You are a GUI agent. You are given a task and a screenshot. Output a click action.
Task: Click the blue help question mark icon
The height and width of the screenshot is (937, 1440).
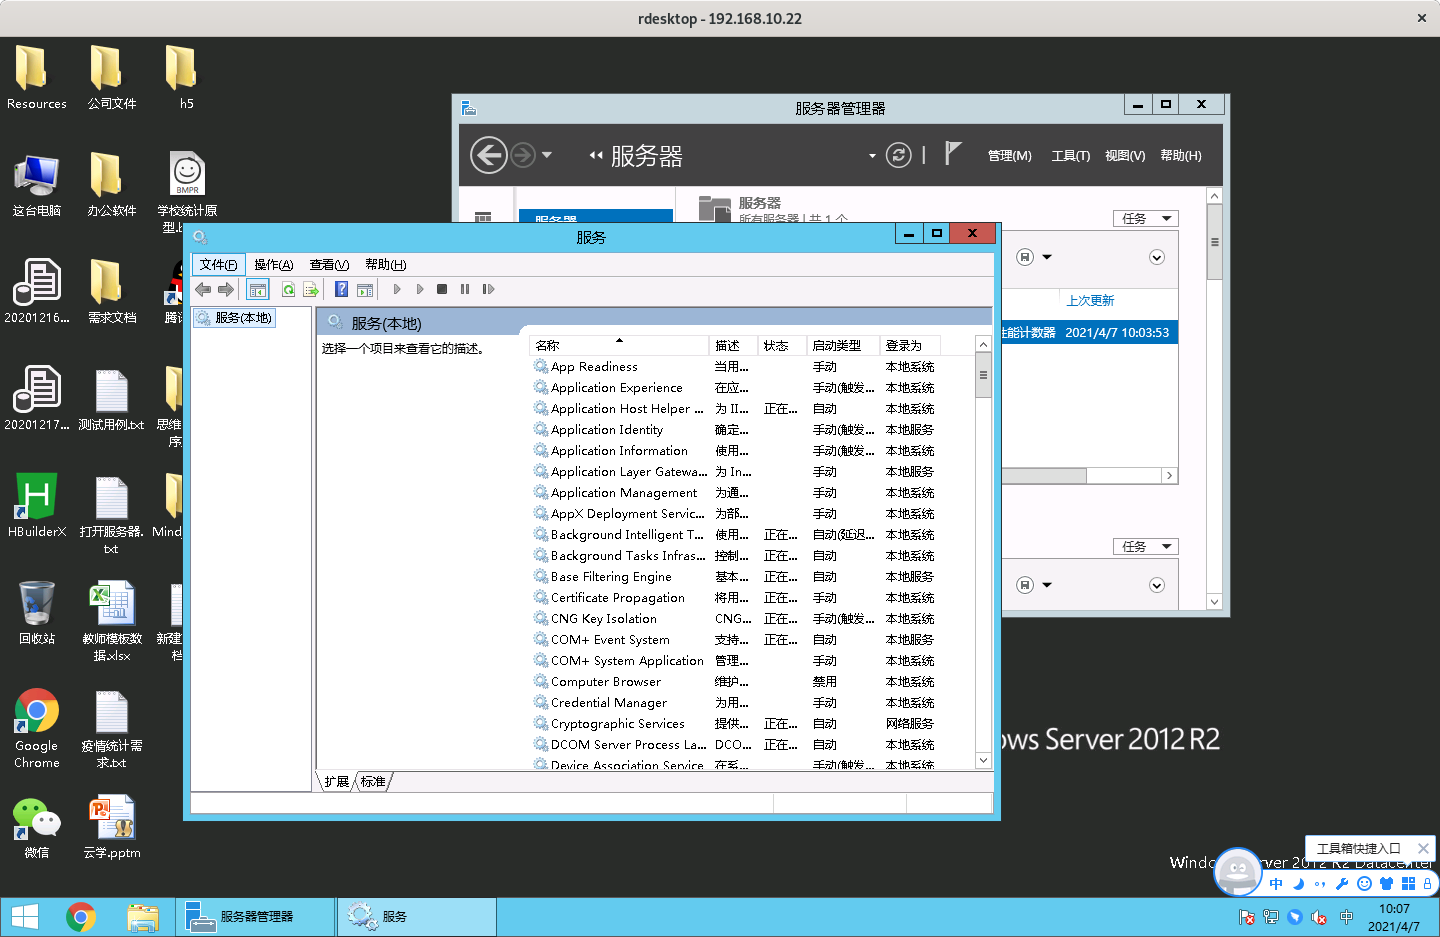(x=341, y=289)
